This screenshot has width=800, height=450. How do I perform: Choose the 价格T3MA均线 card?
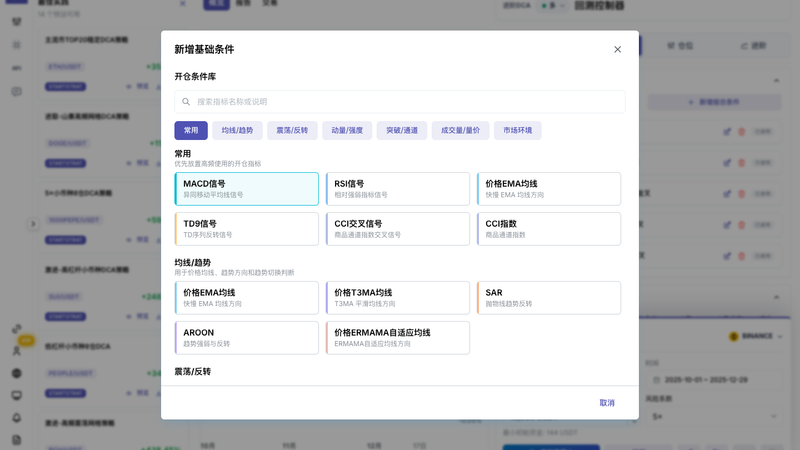[x=397, y=298]
